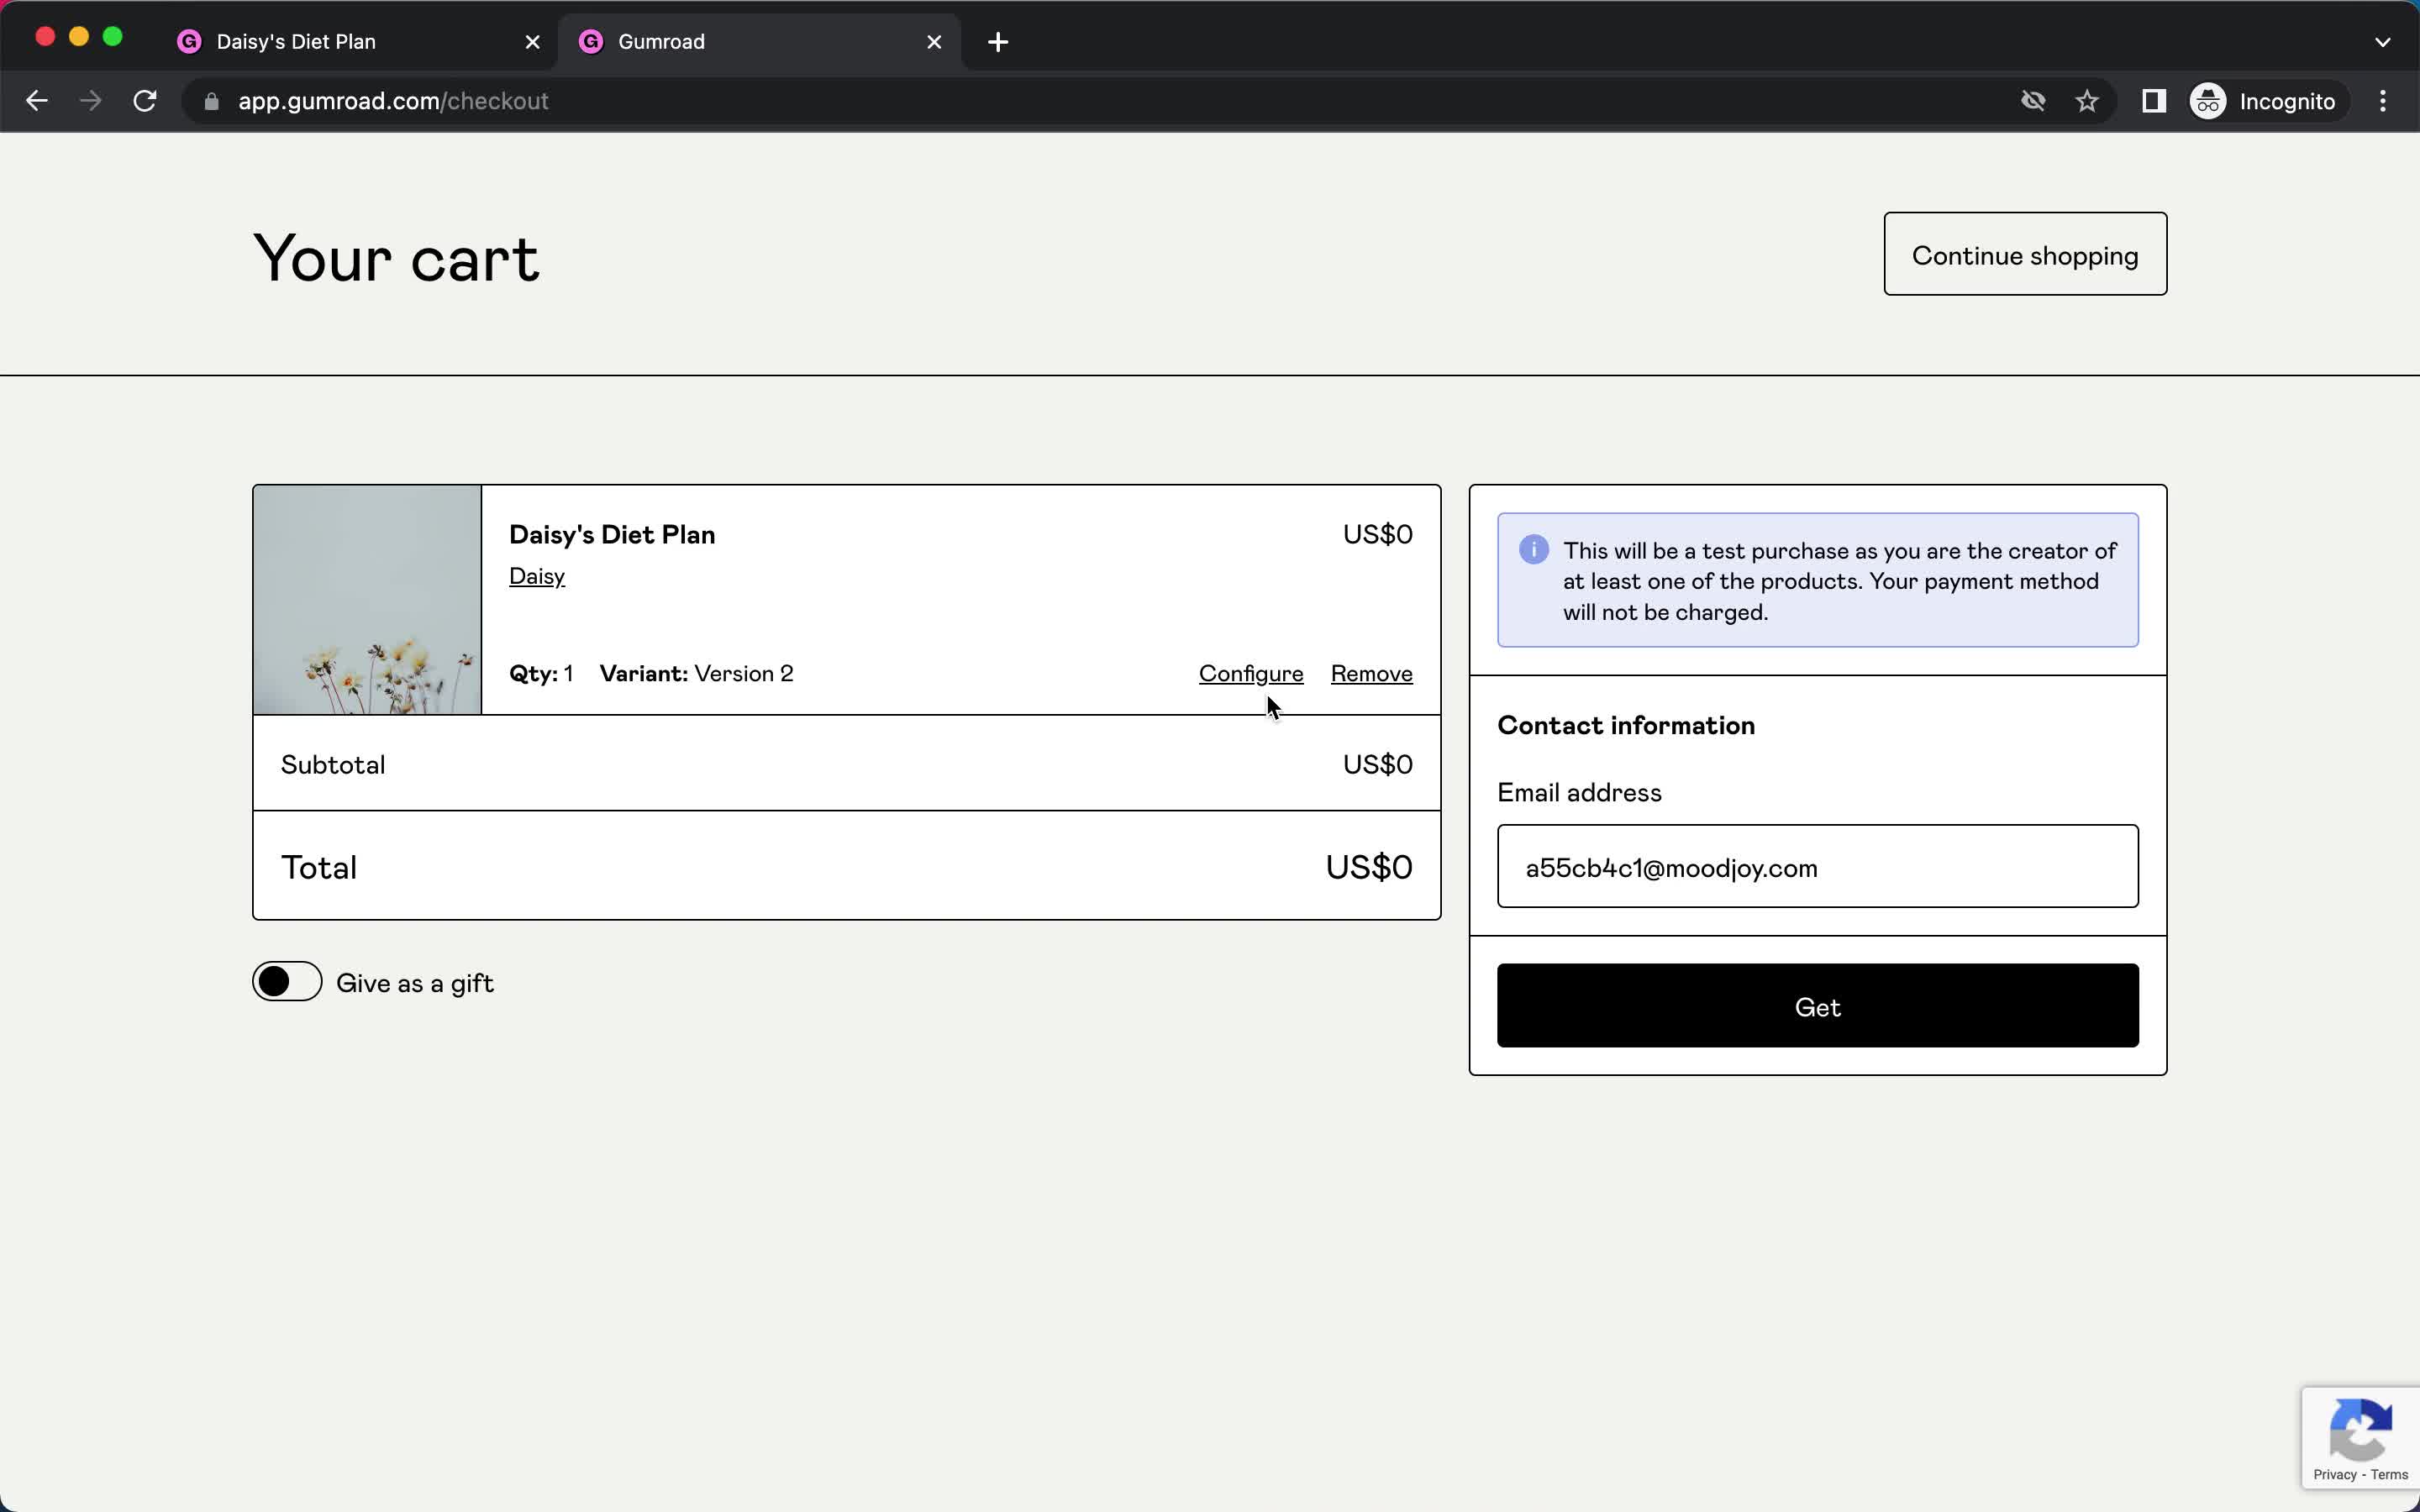The height and width of the screenshot is (1512, 2420).
Task: Click the Incognito profile button
Action: pyautogui.click(x=2264, y=101)
